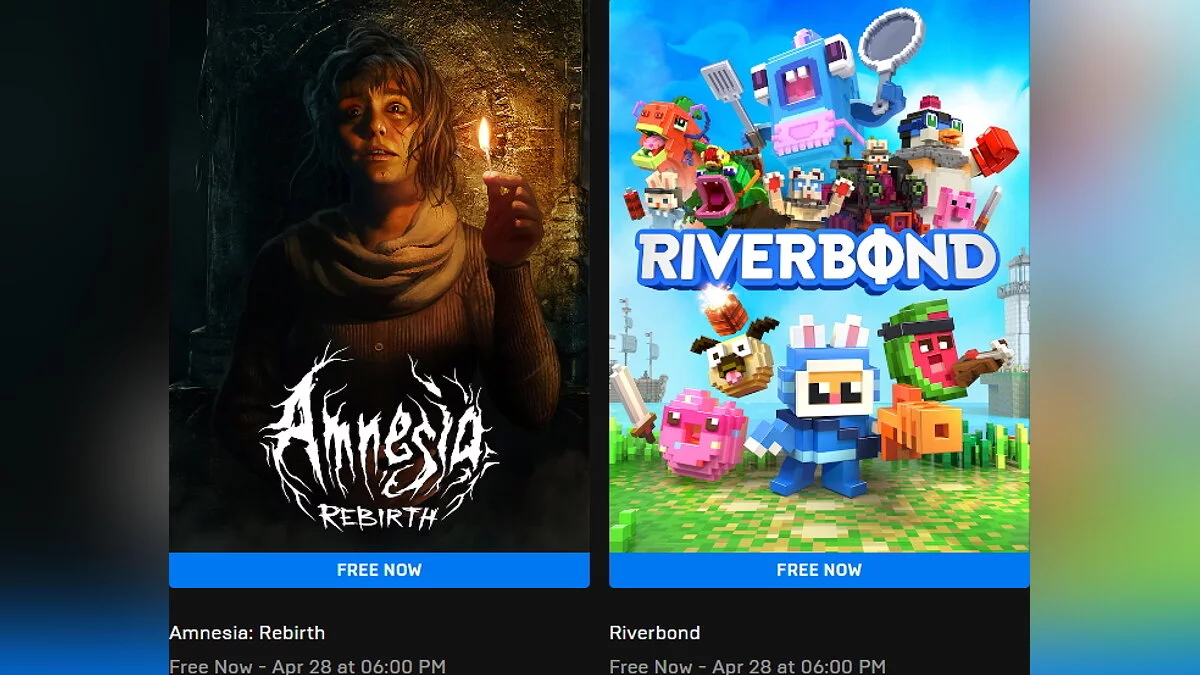
Task: Click the lit match flame
Action: (x=484, y=138)
